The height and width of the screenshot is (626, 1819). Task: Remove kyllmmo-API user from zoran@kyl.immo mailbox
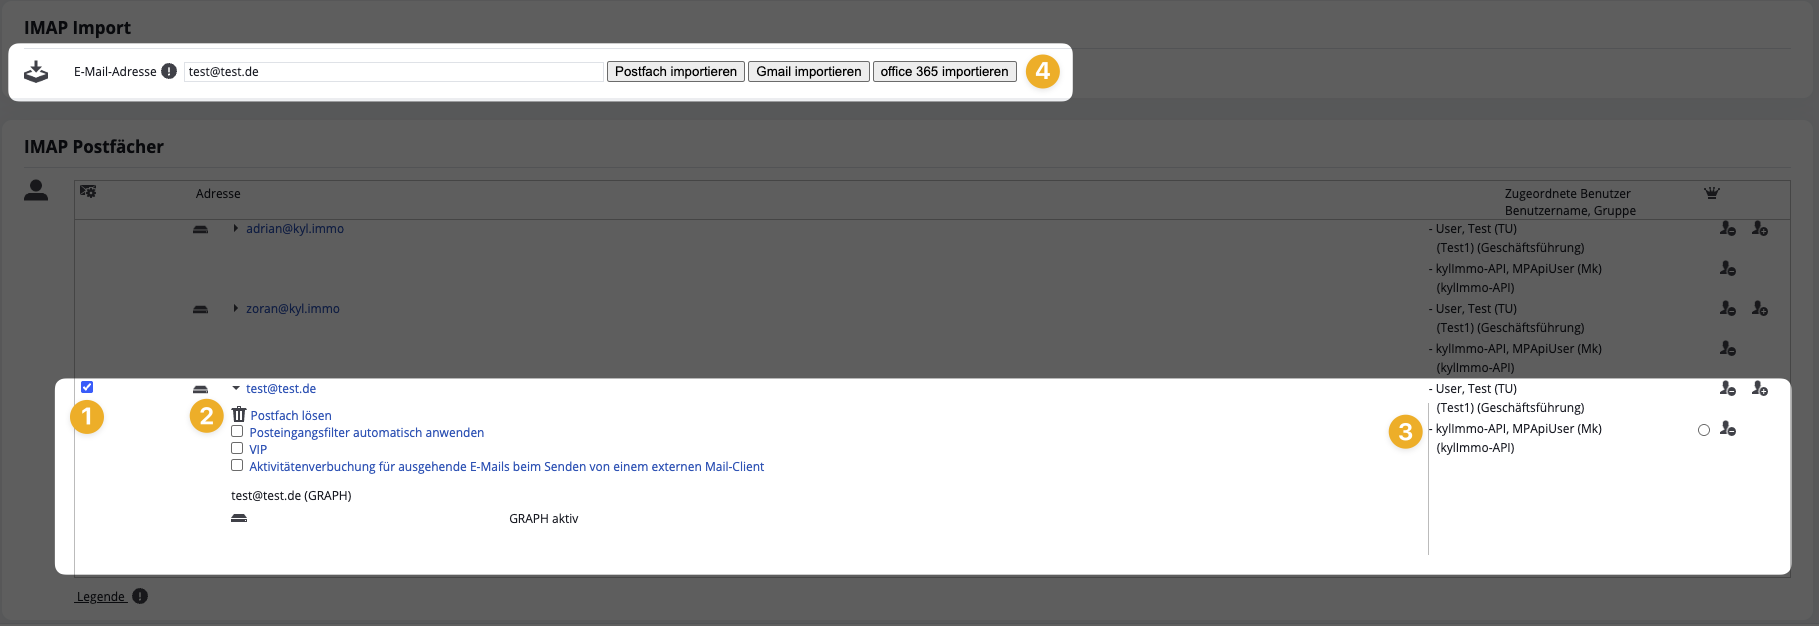click(1727, 349)
